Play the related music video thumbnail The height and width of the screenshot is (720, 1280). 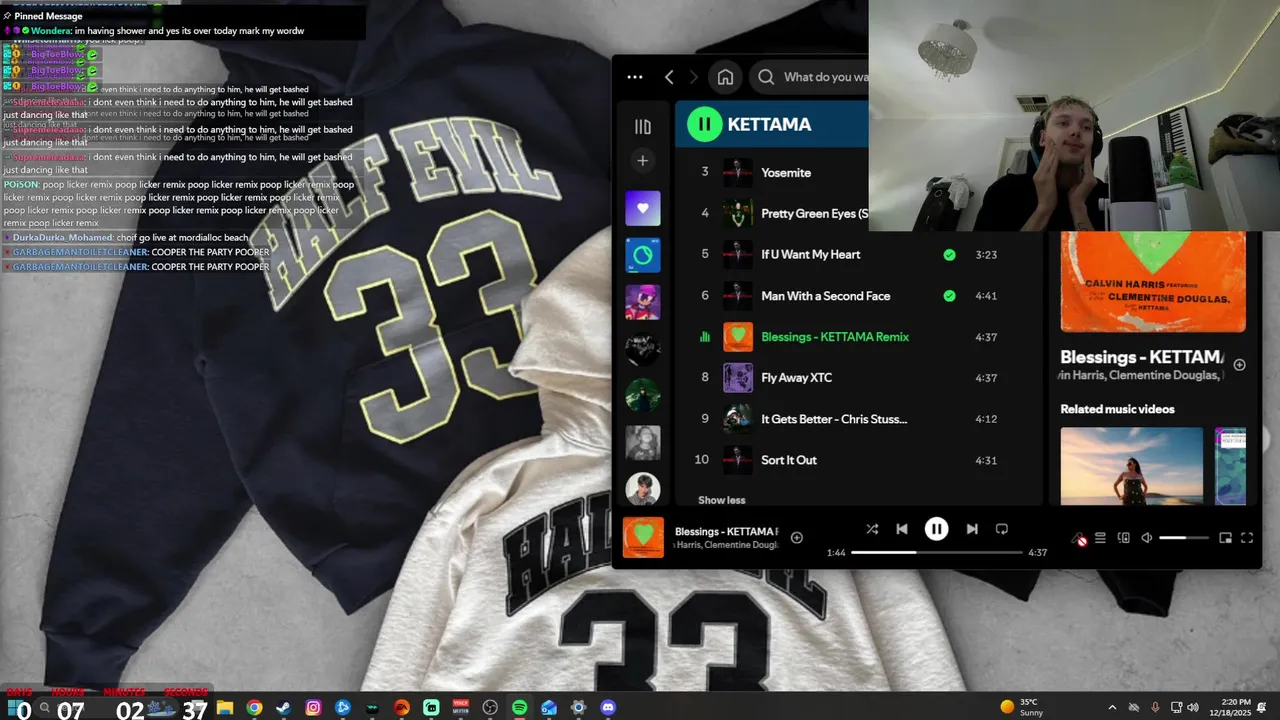(1132, 466)
